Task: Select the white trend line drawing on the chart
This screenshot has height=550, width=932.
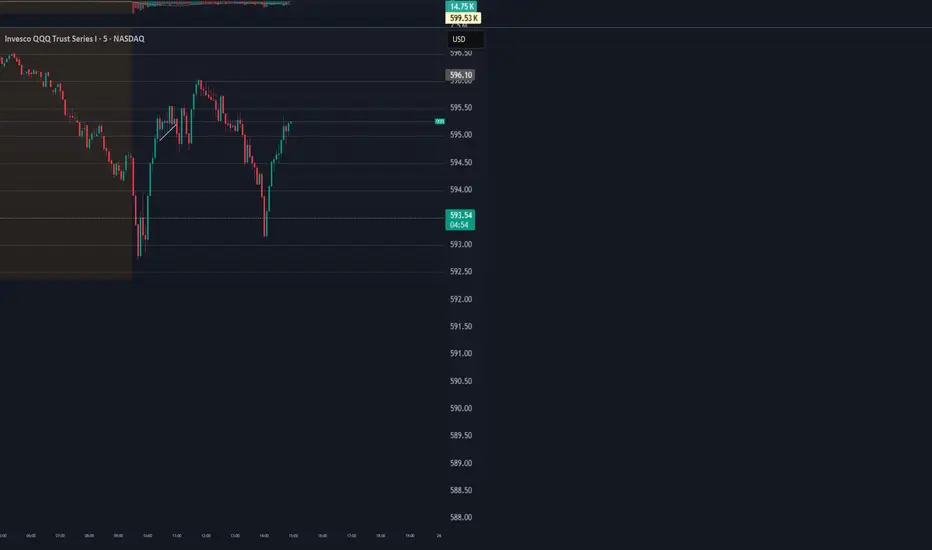Action: point(168,130)
